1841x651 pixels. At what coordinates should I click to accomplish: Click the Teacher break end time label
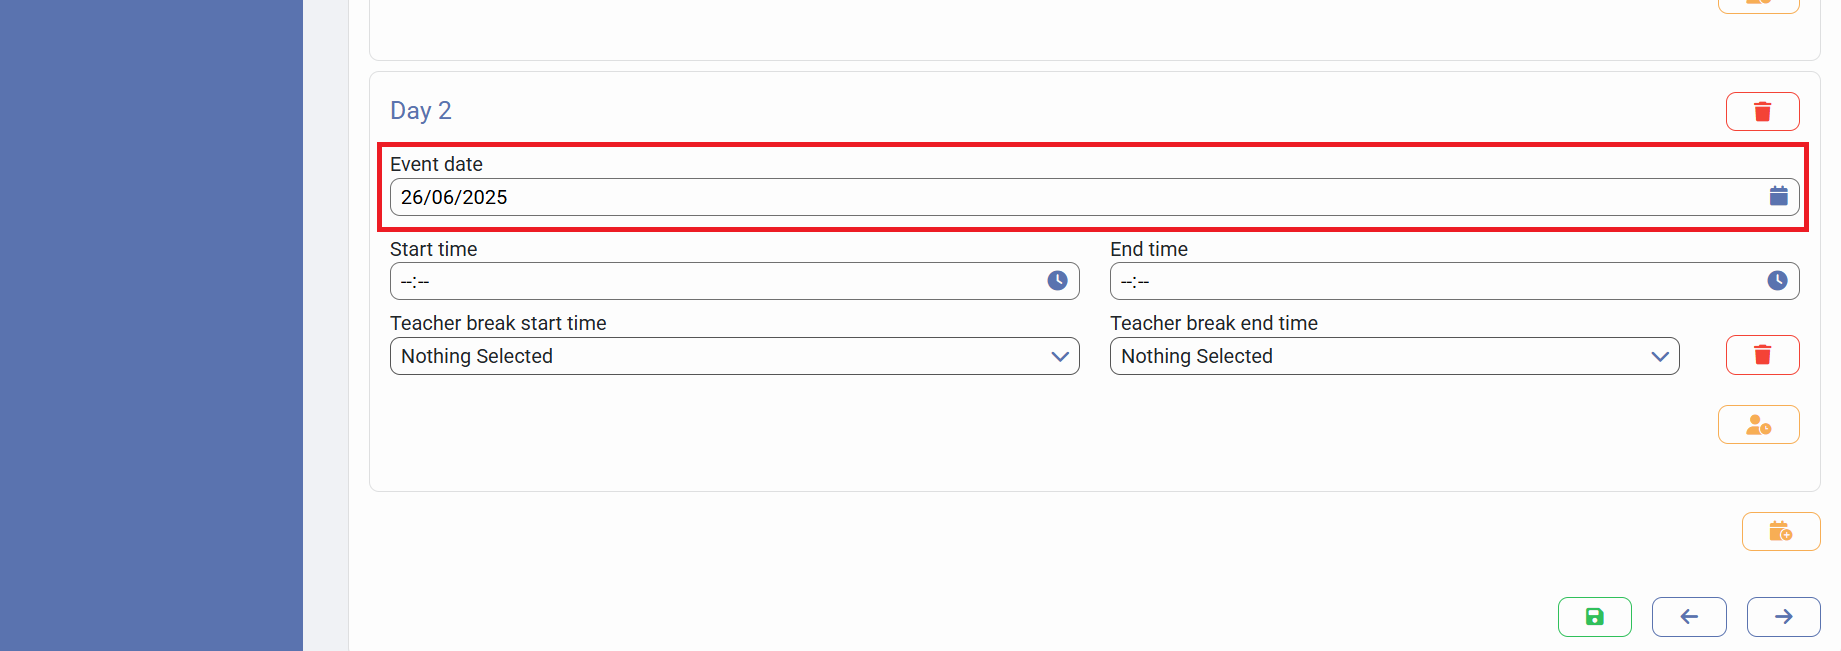(x=1213, y=323)
